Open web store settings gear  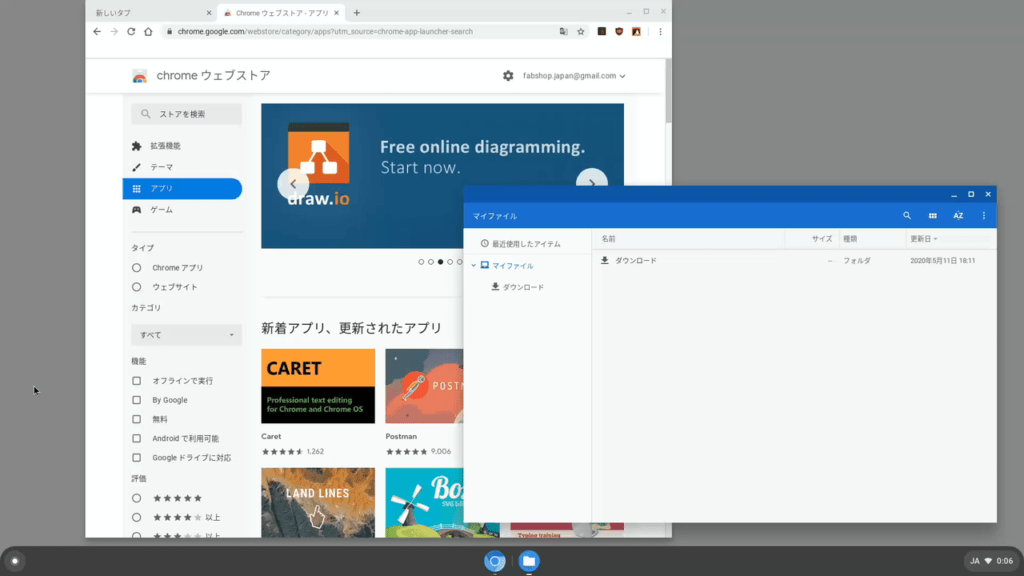tap(508, 76)
